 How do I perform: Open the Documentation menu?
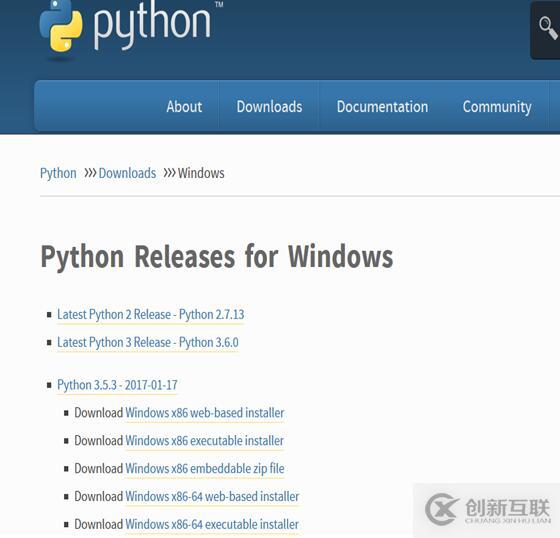point(382,106)
